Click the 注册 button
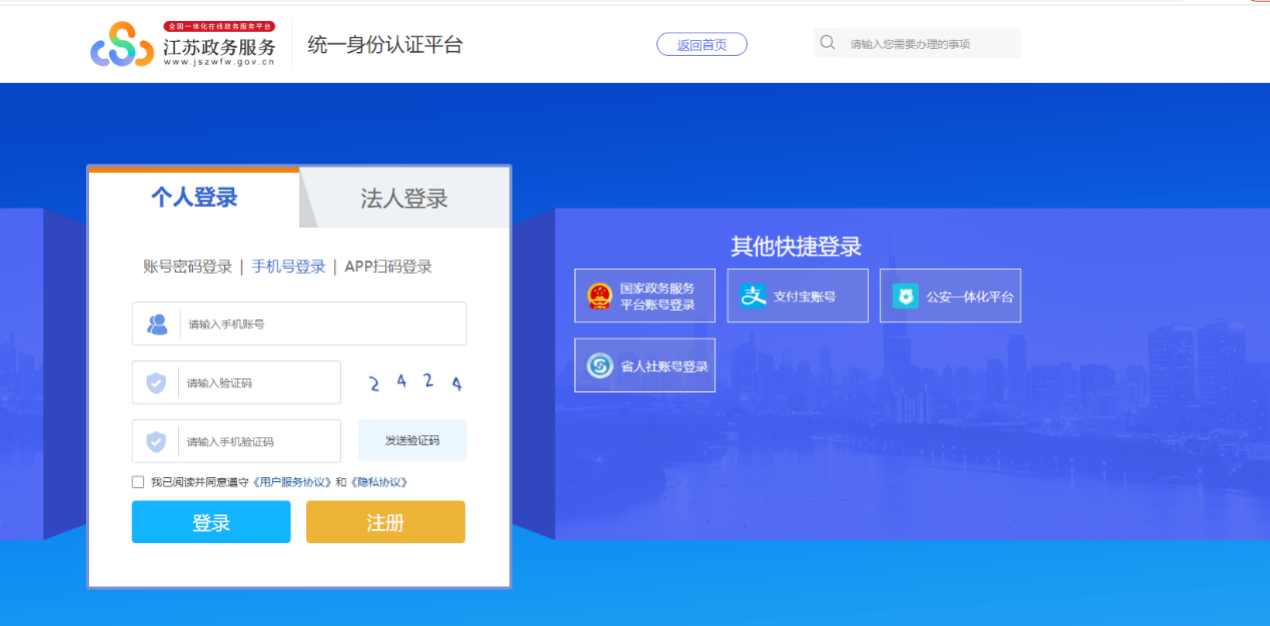Image resolution: width=1270 pixels, height=626 pixels. [385, 521]
